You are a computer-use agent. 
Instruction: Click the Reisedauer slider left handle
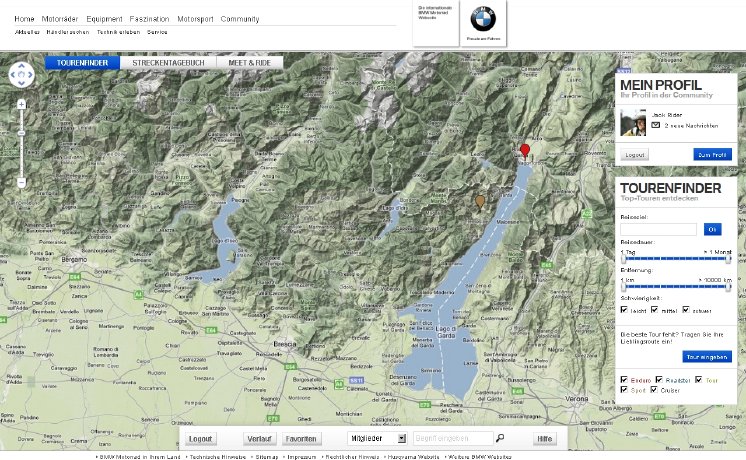(x=624, y=259)
